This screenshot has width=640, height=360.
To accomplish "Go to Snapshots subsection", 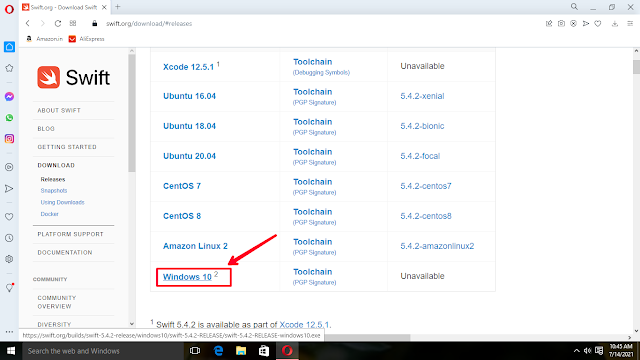I will coord(53,191).
